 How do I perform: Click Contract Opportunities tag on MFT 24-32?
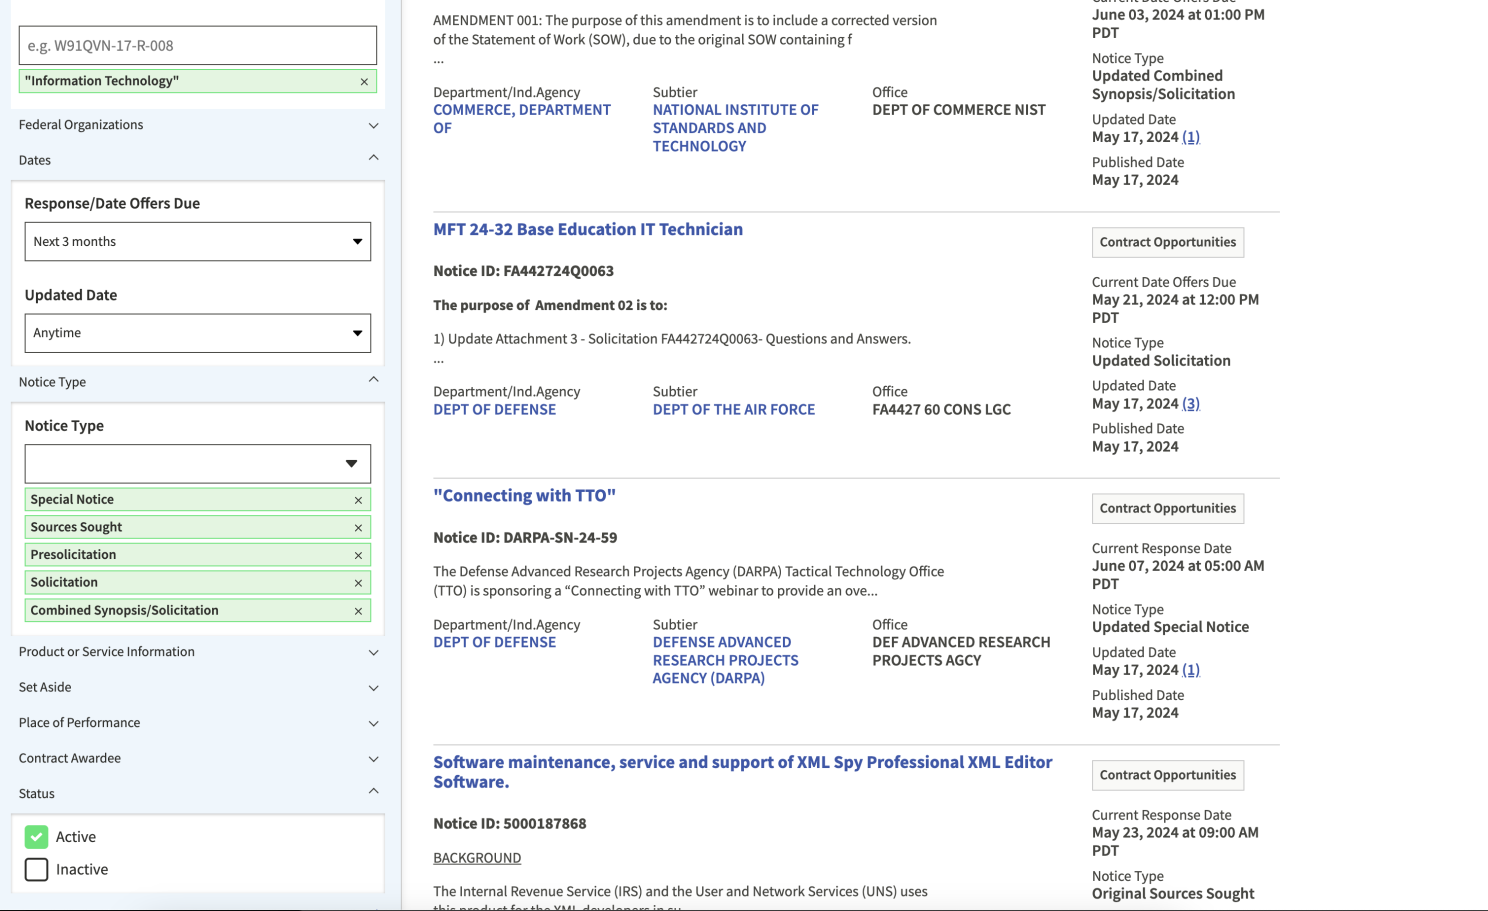(x=1168, y=243)
